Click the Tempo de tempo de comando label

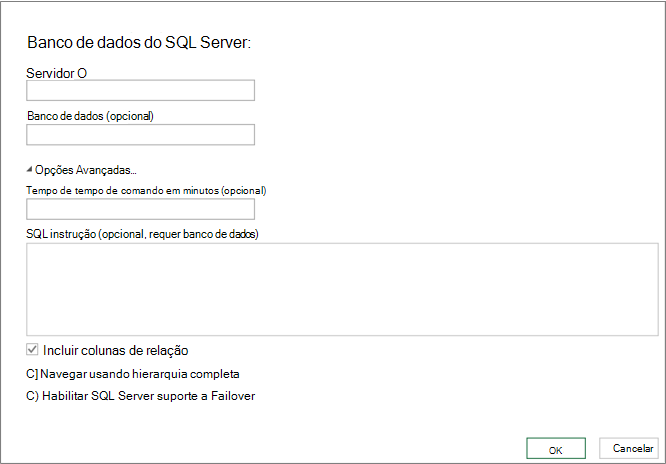pos(146,190)
